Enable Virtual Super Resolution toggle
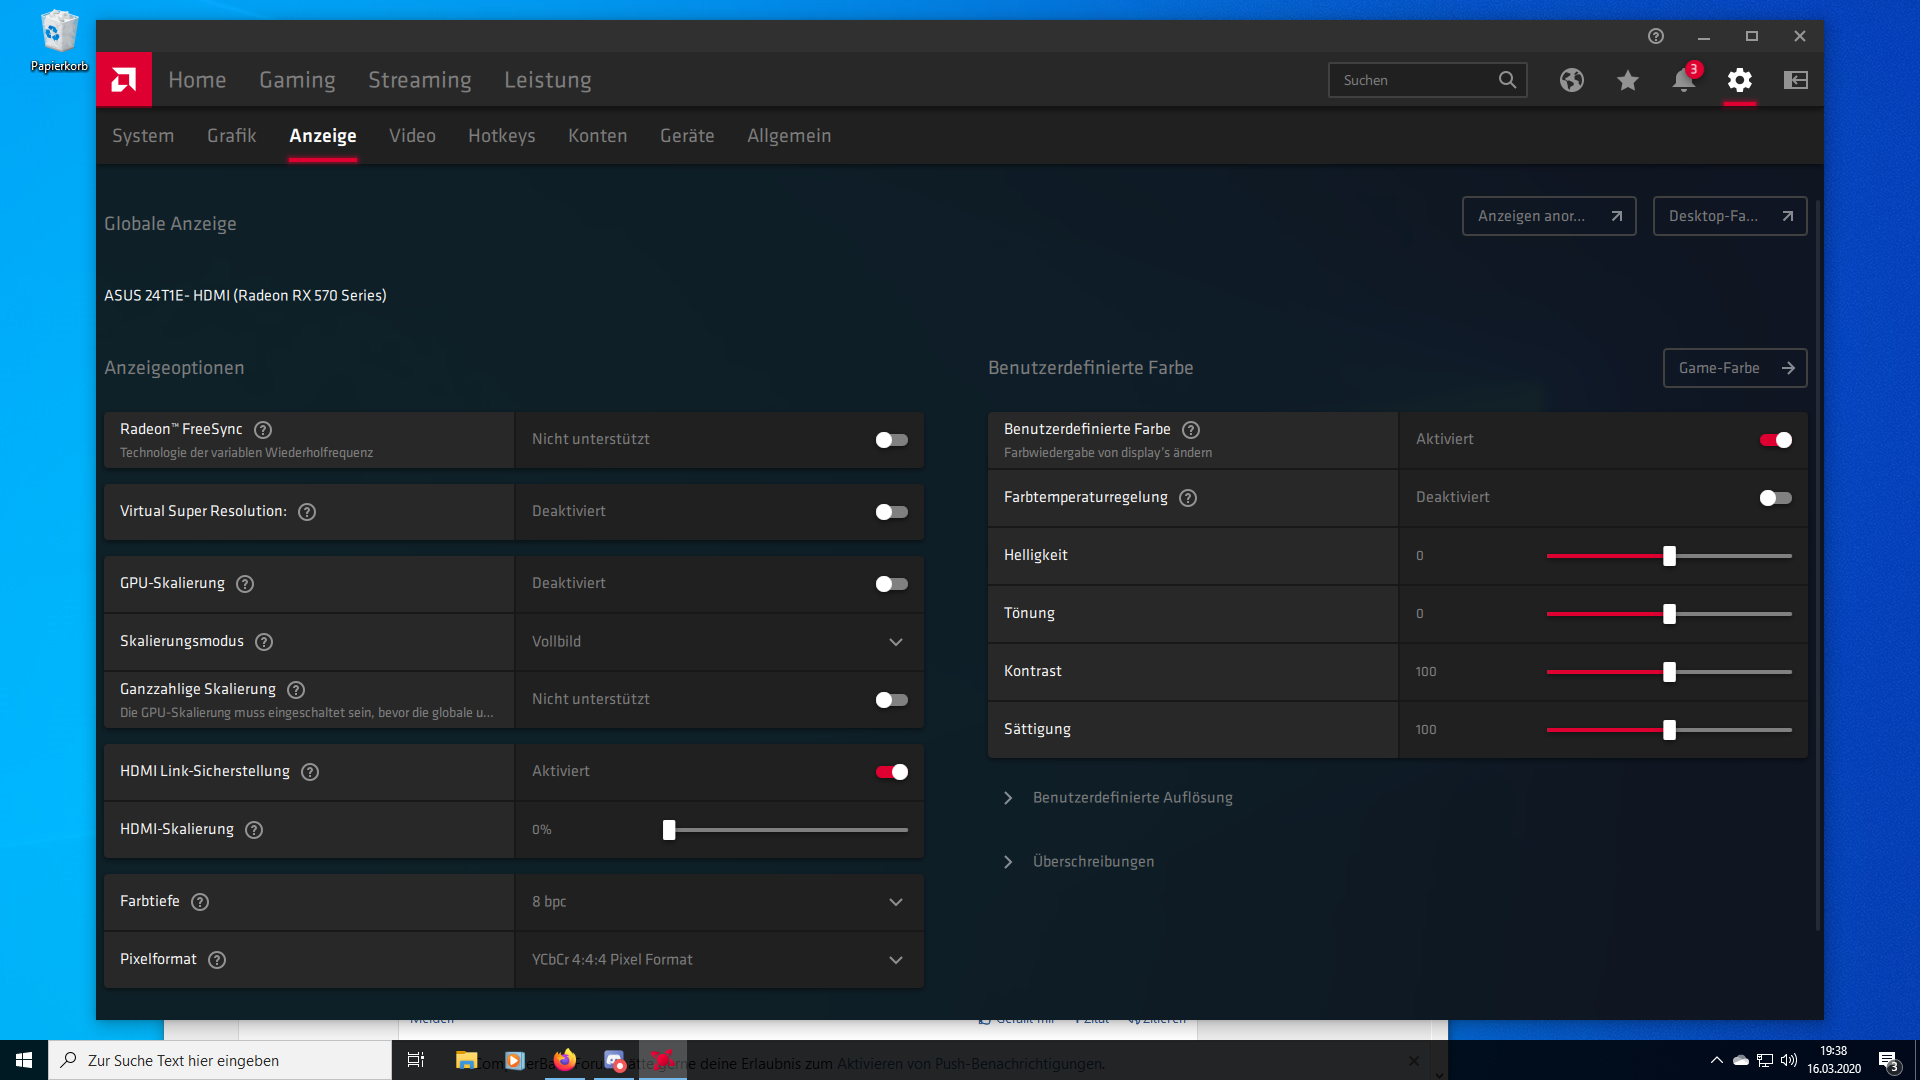This screenshot has height=1080, width=1920. (891, 512)
